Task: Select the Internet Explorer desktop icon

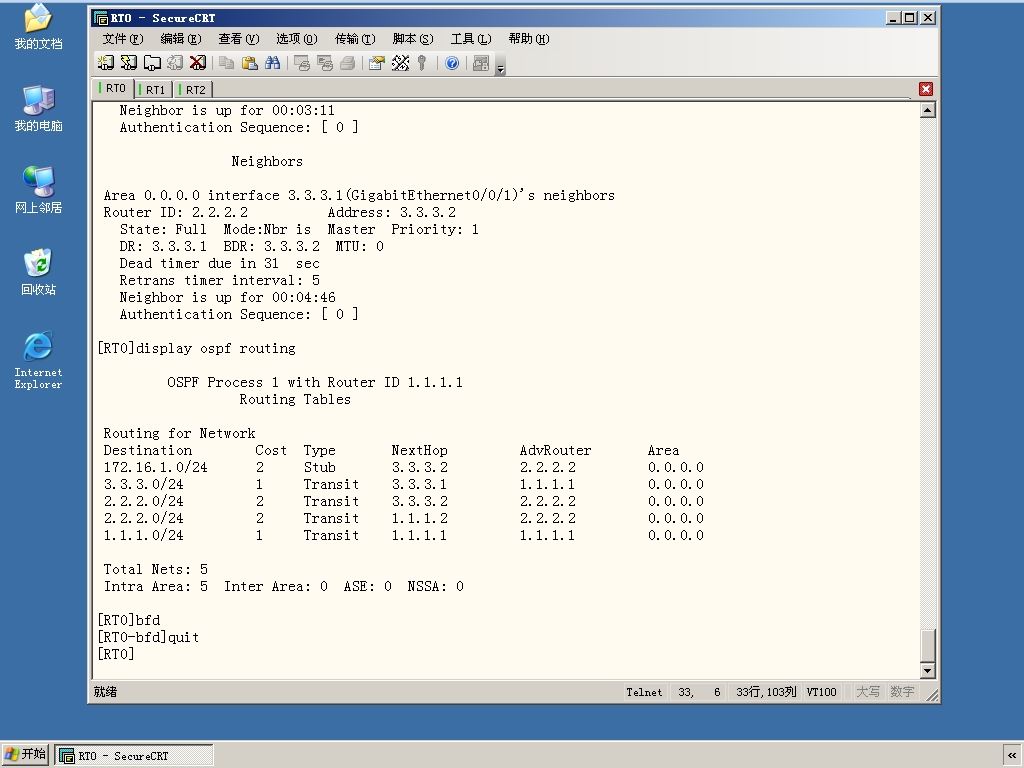Action: point(39,360)
